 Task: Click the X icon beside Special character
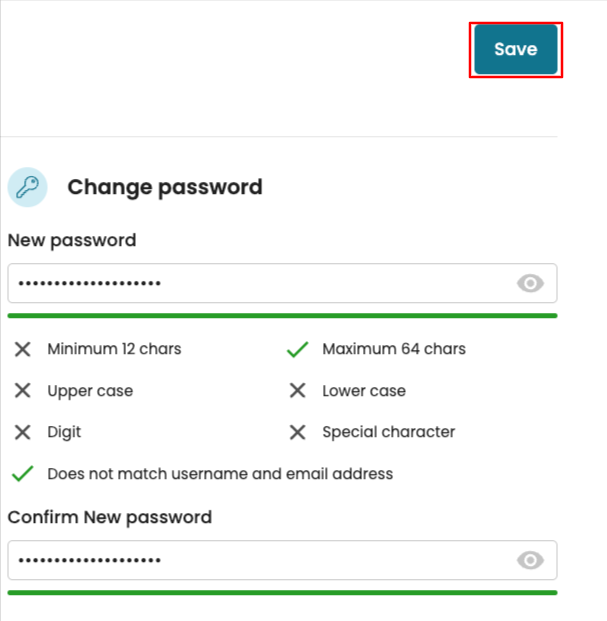click(297, 432)
